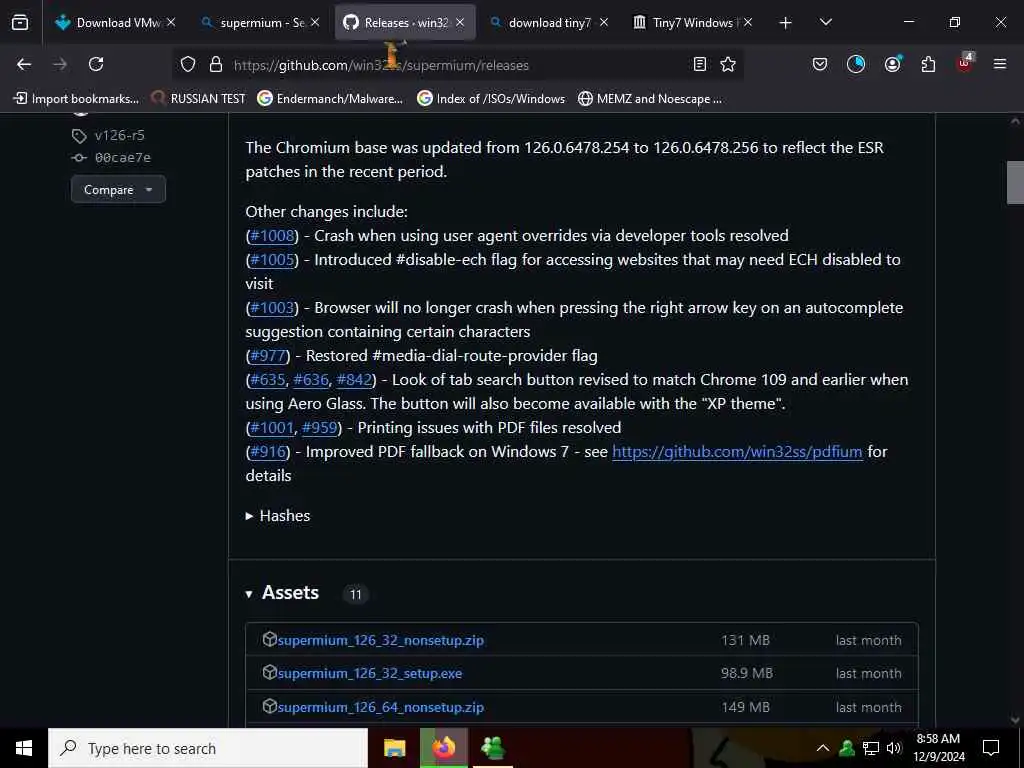Click the Windows Start button
This screenshot has width=1024, height=768.
click(24, 748)
